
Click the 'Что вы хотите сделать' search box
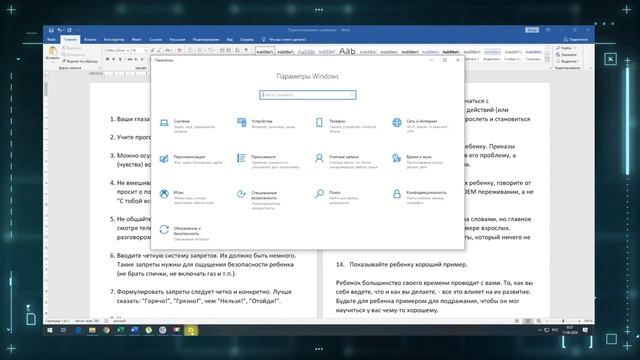click(x=284, y=40)
